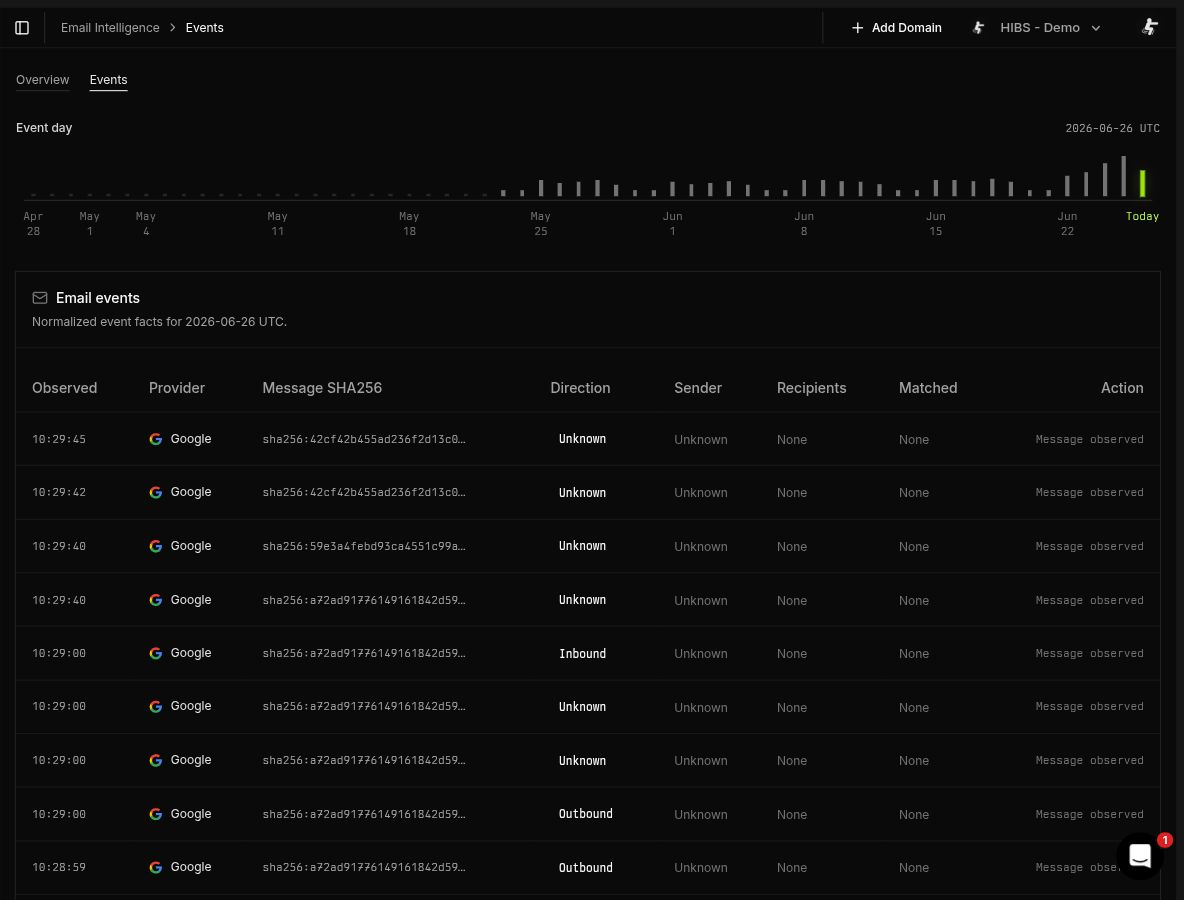Image resolution: width=1184 pixels, height=900 pixels.
Task: Select the Jun 8 bar in the chart
Action: pyautogui.click(x=804, y=188)
